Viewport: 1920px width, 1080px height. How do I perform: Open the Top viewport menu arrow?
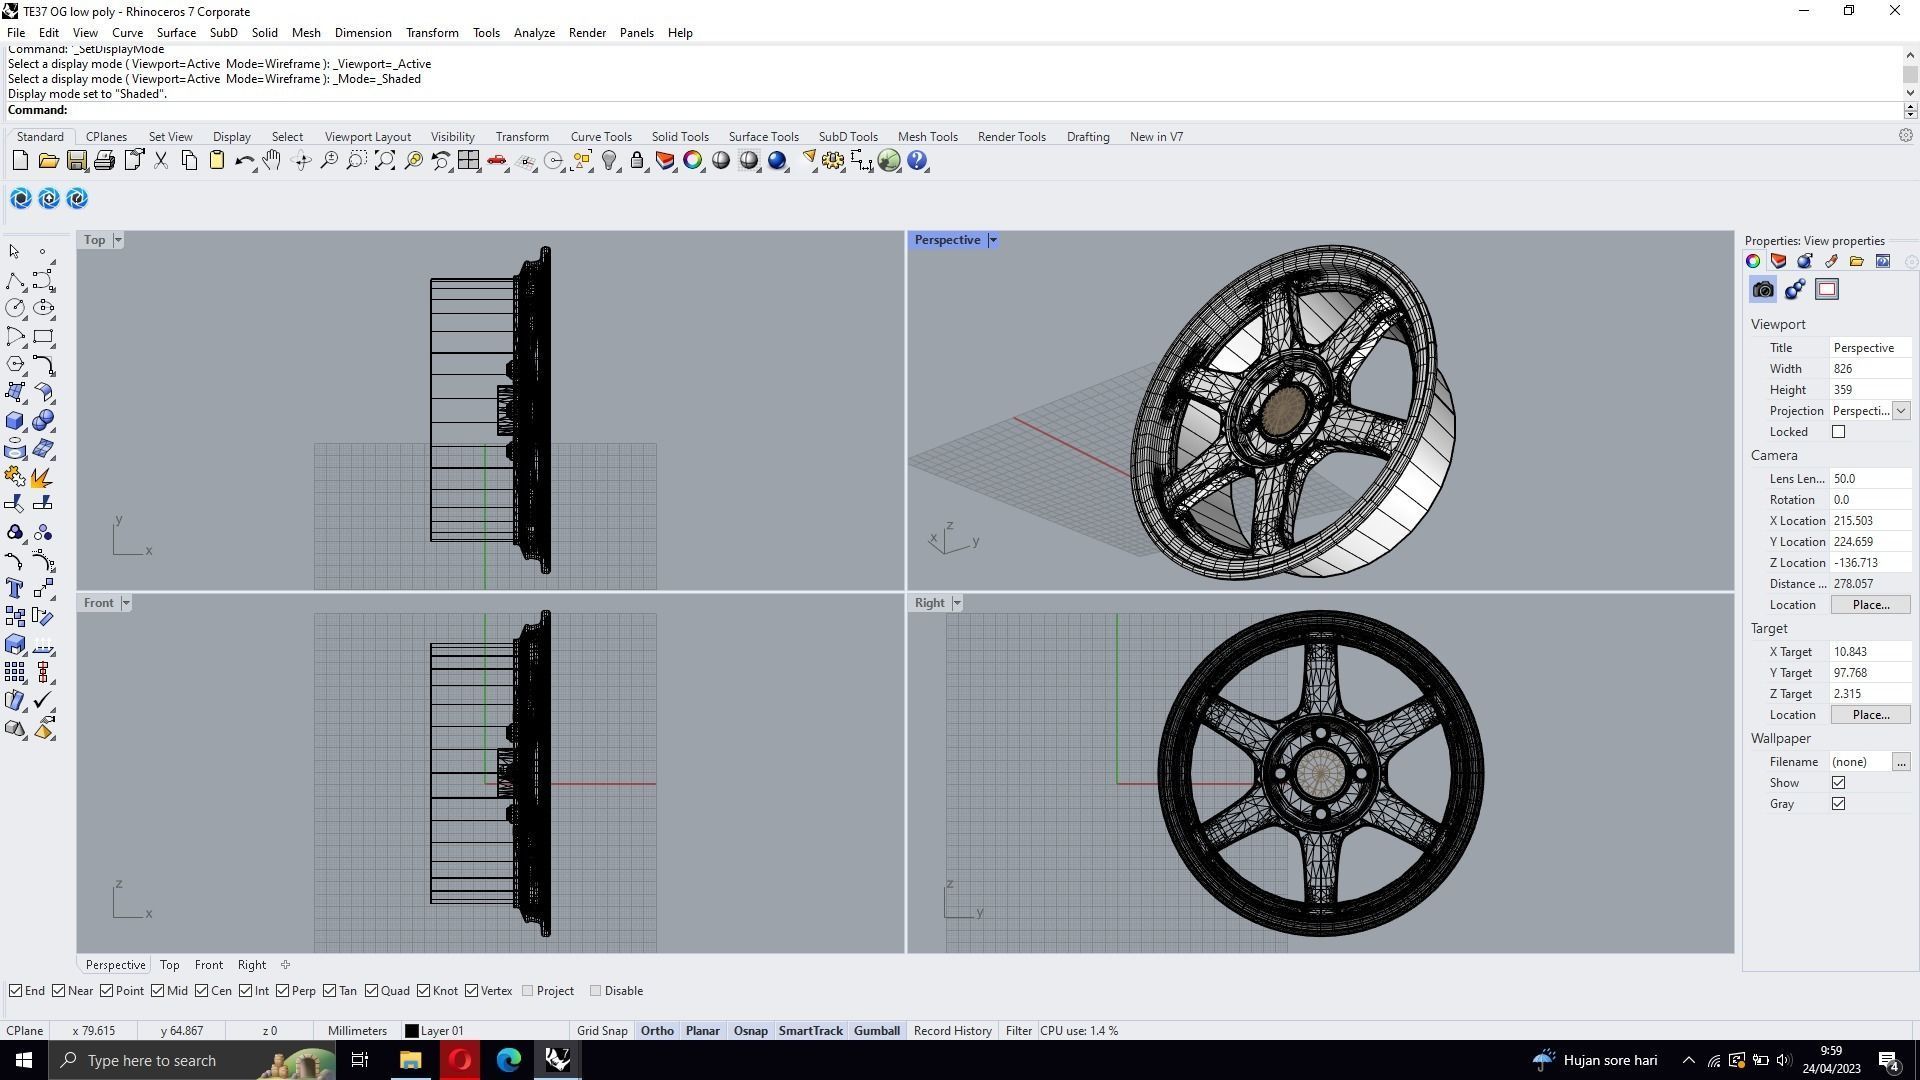pos(118,240)
